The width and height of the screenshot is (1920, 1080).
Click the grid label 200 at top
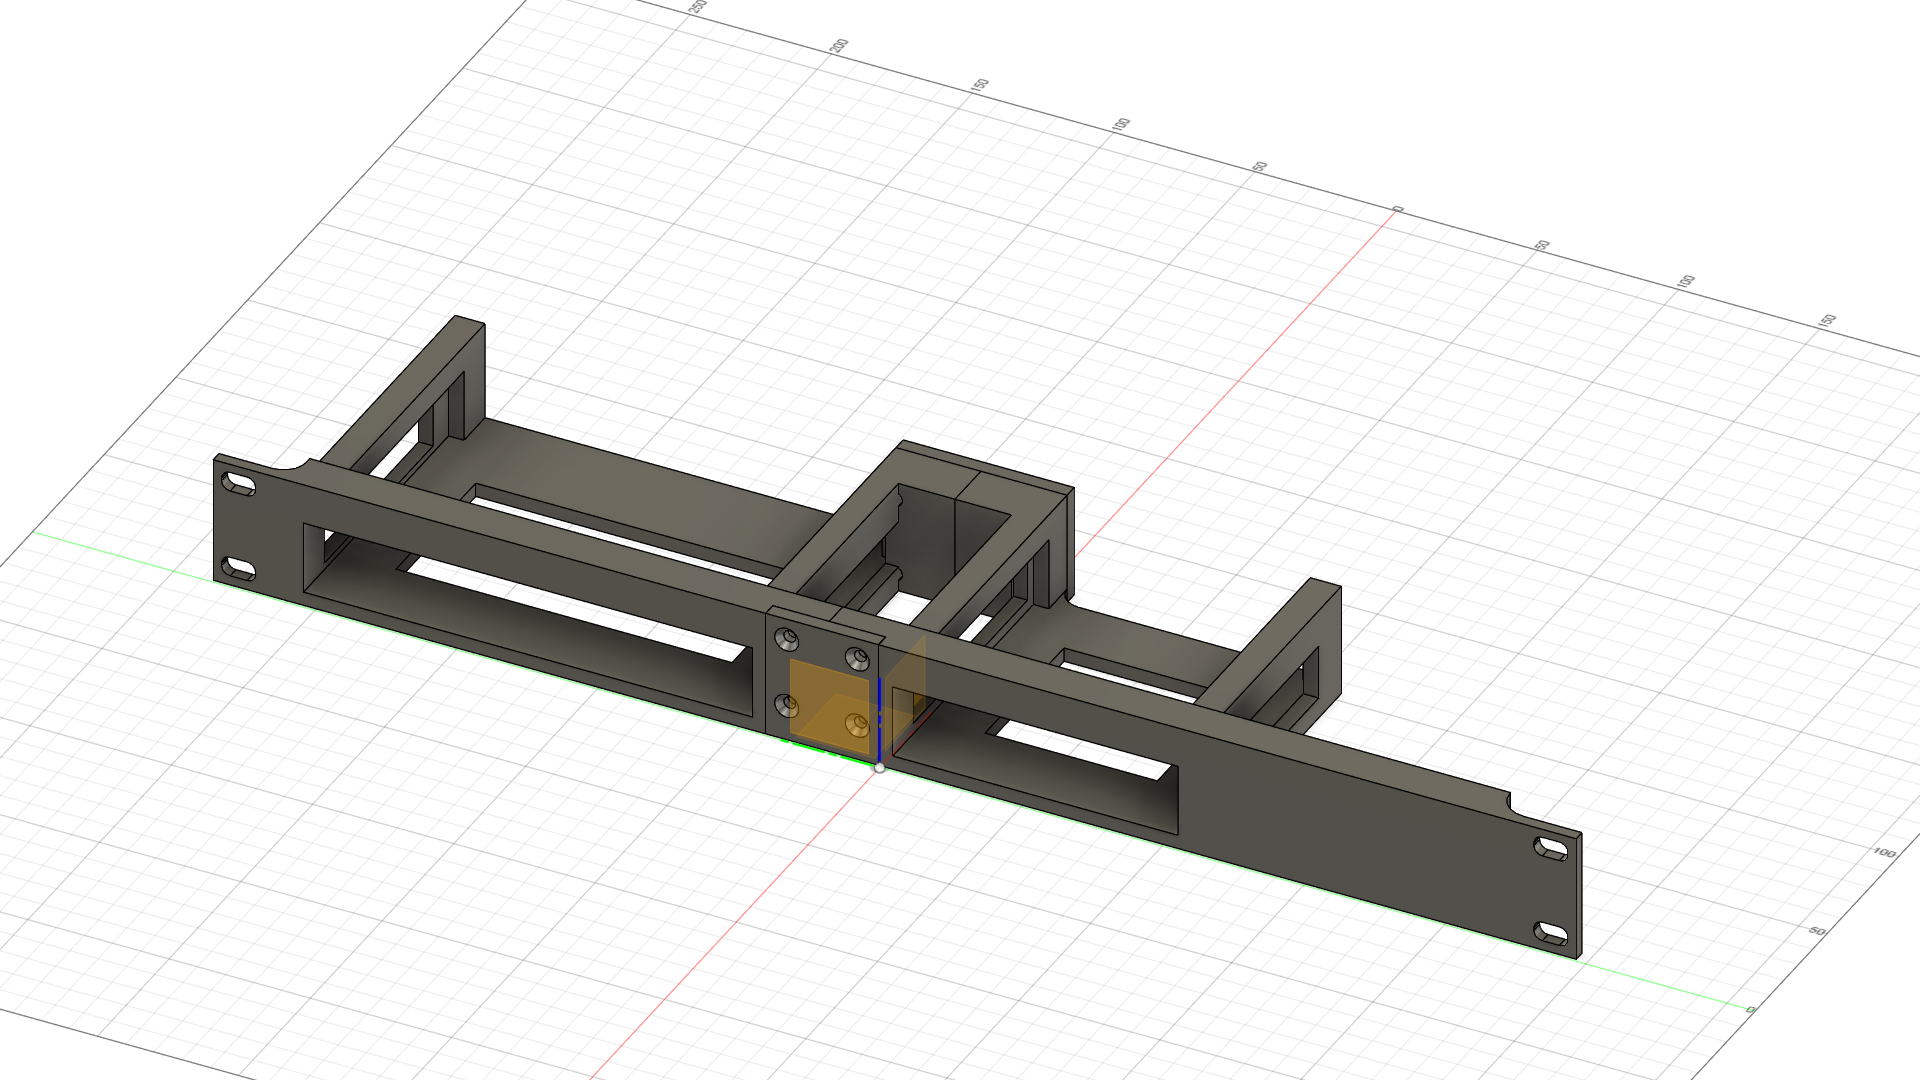click(x=838, y=46)
